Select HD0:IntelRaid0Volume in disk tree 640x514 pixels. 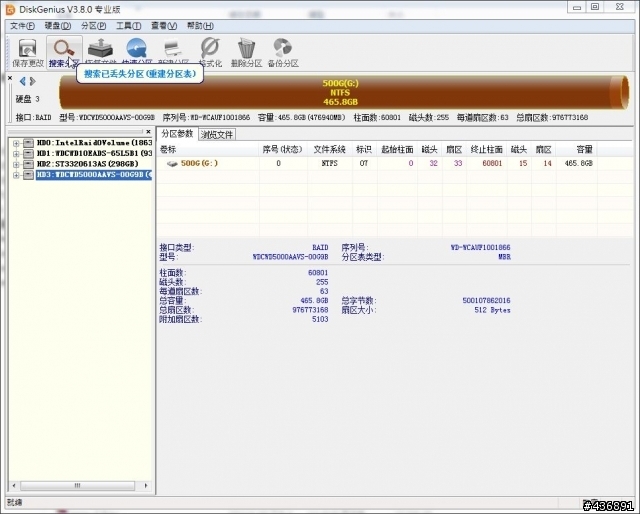coord(94,142)
